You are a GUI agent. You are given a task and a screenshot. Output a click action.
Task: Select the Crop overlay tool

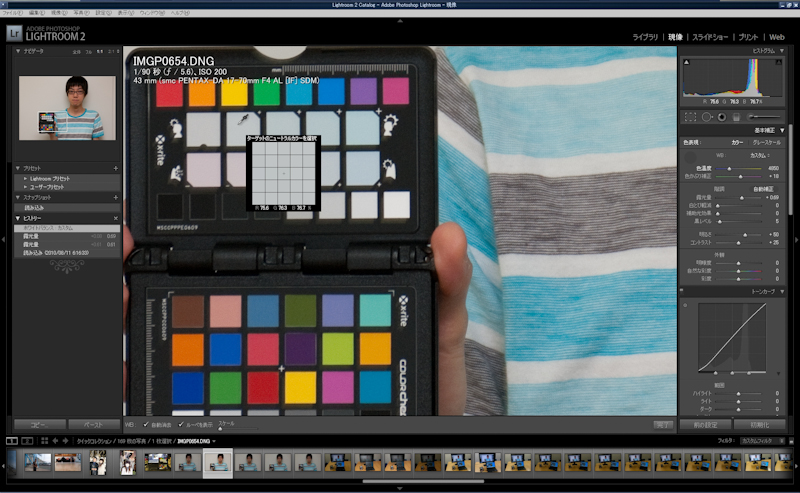[x=690, y=117]
